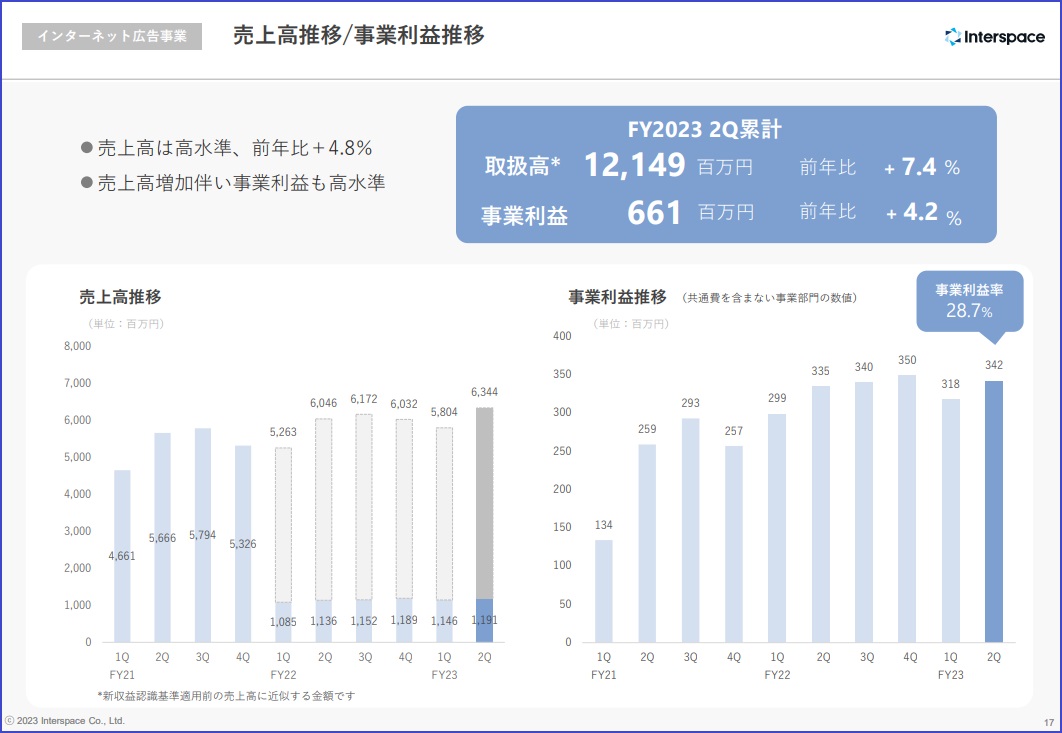Select the FY2023 2Q累計 heading

(704, 130)
